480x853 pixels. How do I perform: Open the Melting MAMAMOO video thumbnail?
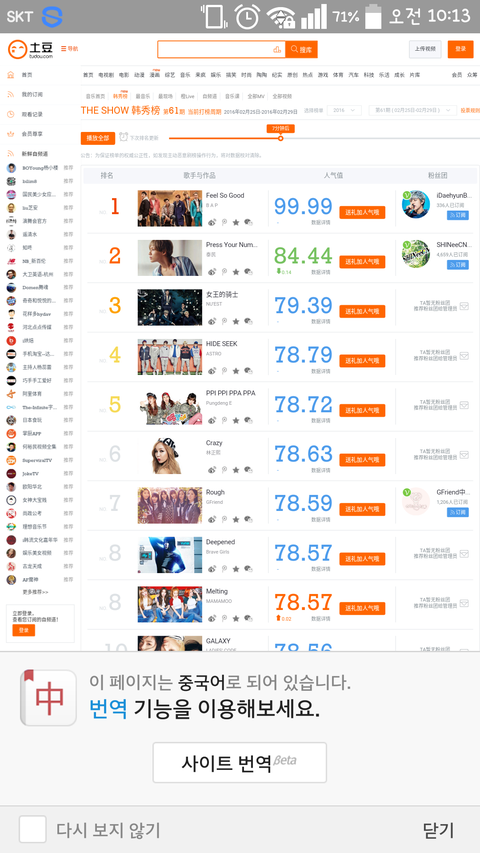tap(170, 604)
